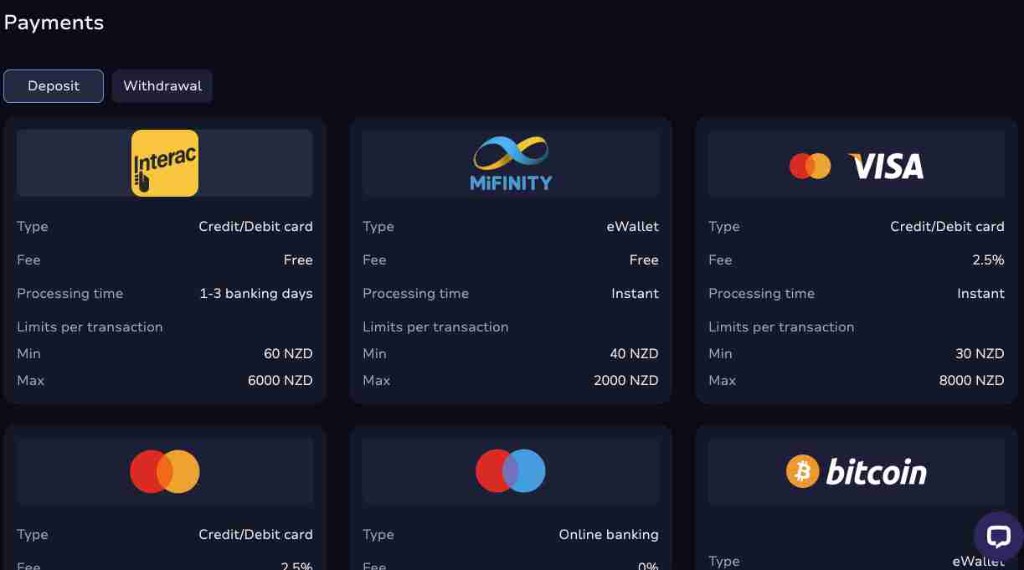Screen dimensions: 1024x570
Task: Click the red-orange Mastercard logo in second row
Action: click(165, 471)
